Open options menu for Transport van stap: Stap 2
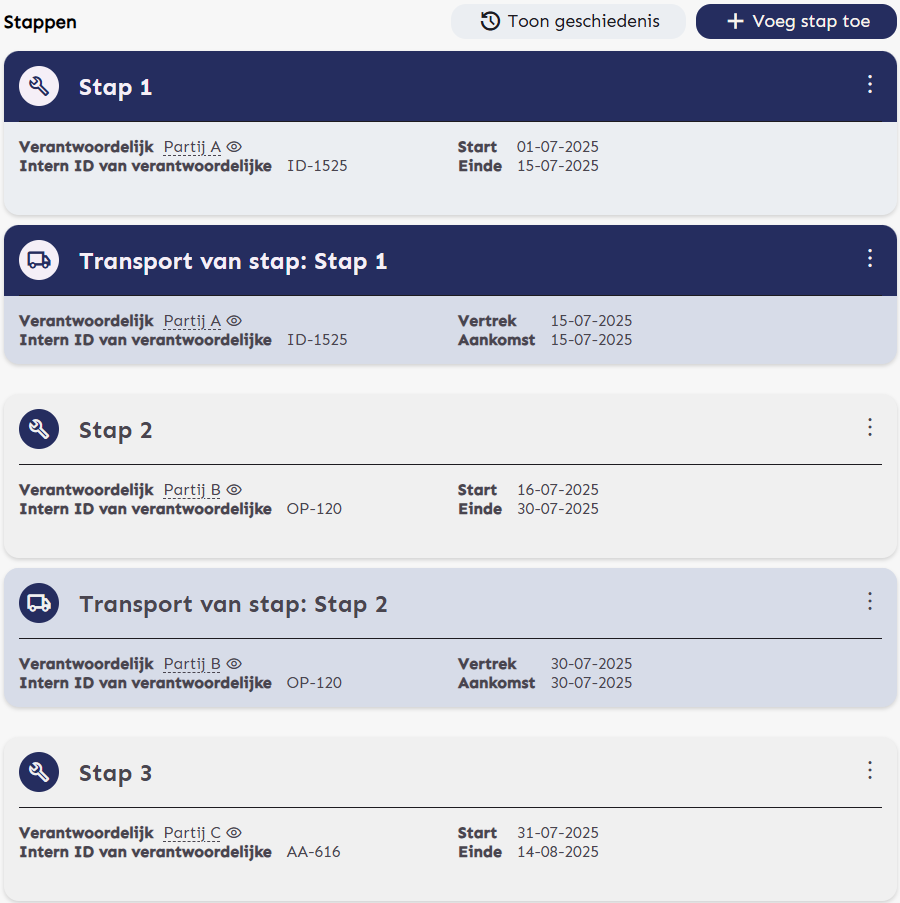 click(870, 601)
